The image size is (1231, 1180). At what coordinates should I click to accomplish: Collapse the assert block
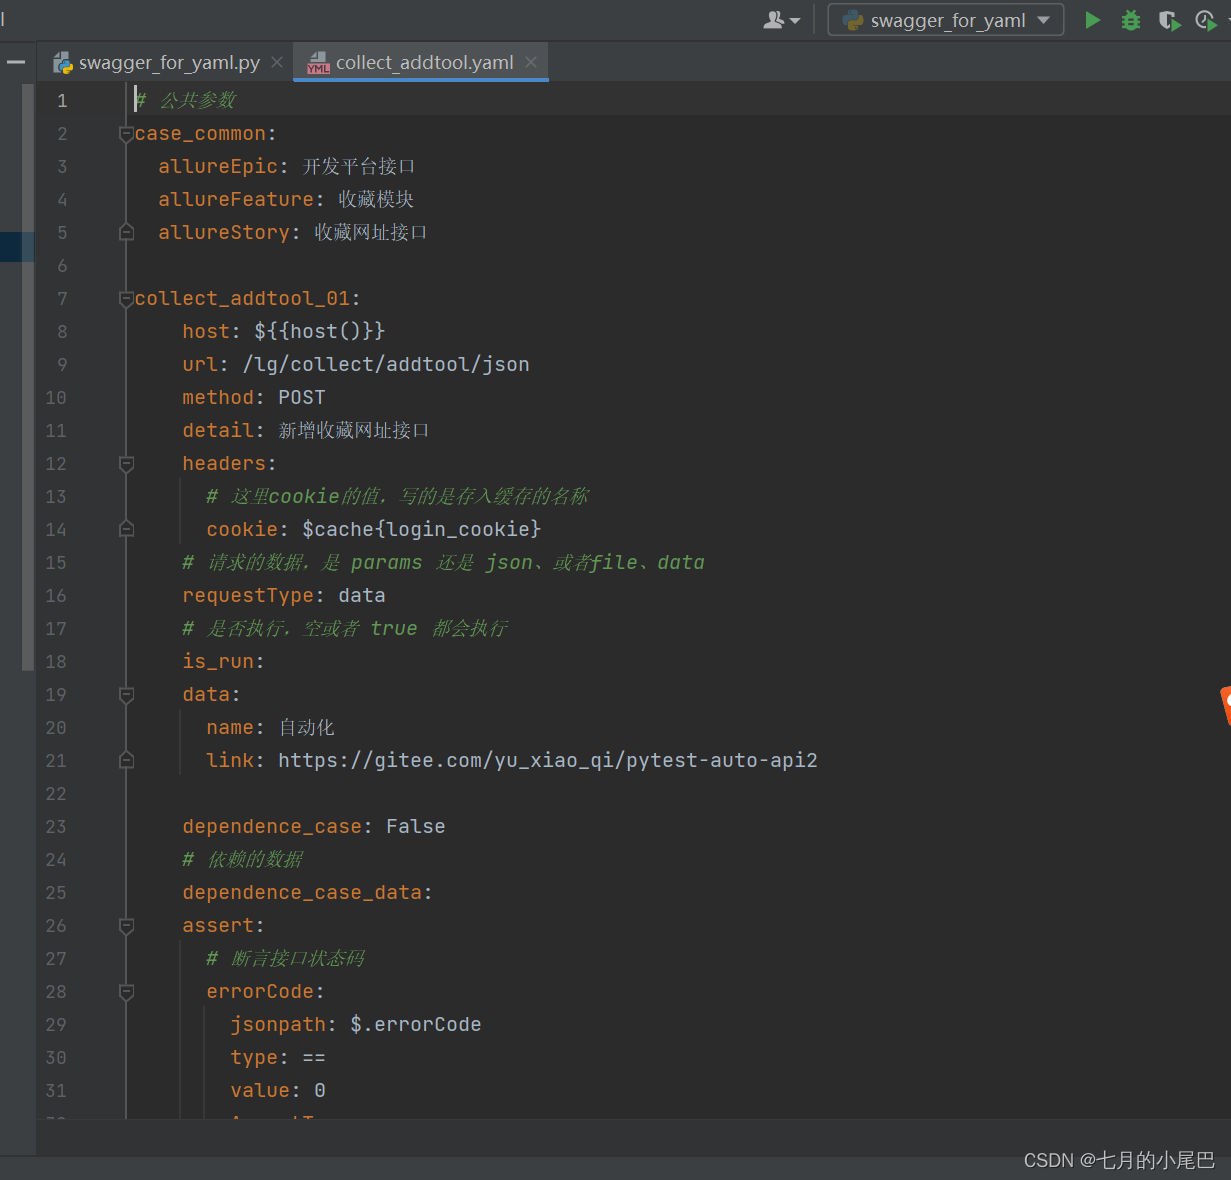(126, 926)
